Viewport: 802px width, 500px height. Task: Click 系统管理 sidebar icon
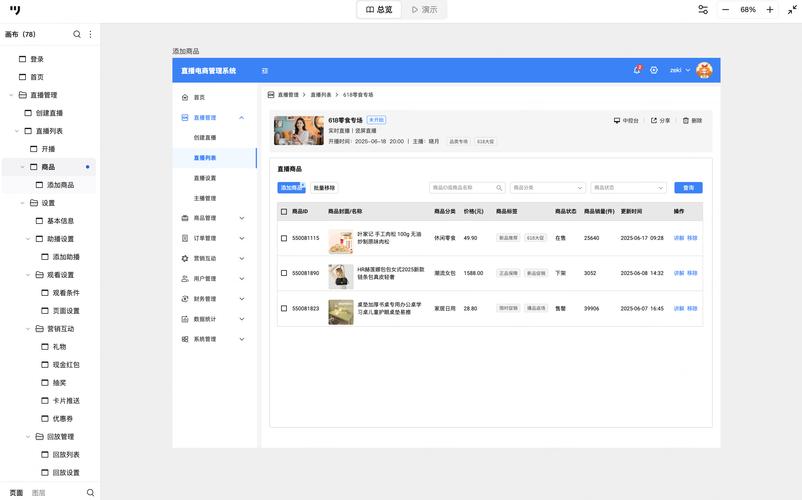coord(185,339)
